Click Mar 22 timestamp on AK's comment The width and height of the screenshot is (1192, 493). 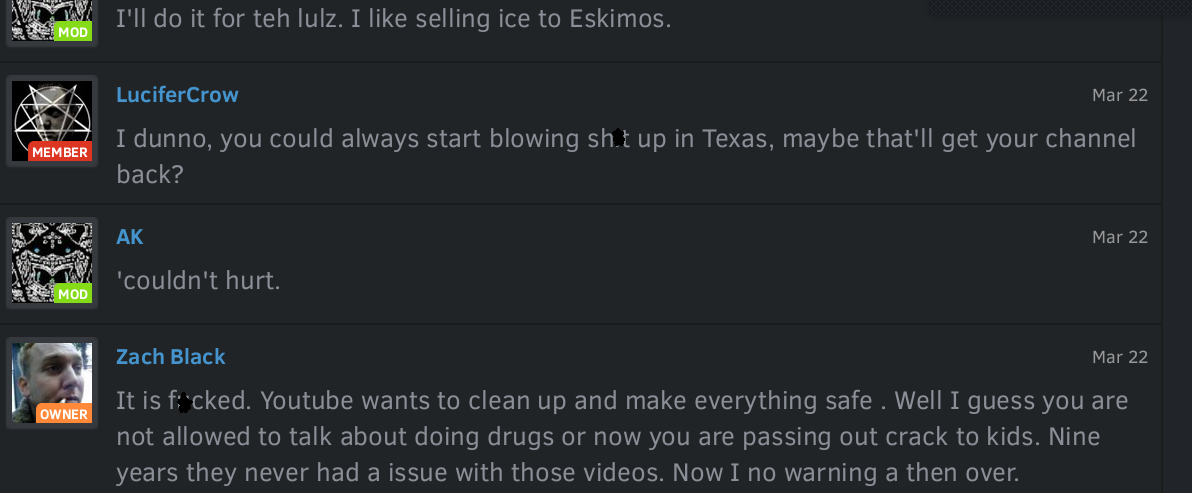pos(1120,237)
